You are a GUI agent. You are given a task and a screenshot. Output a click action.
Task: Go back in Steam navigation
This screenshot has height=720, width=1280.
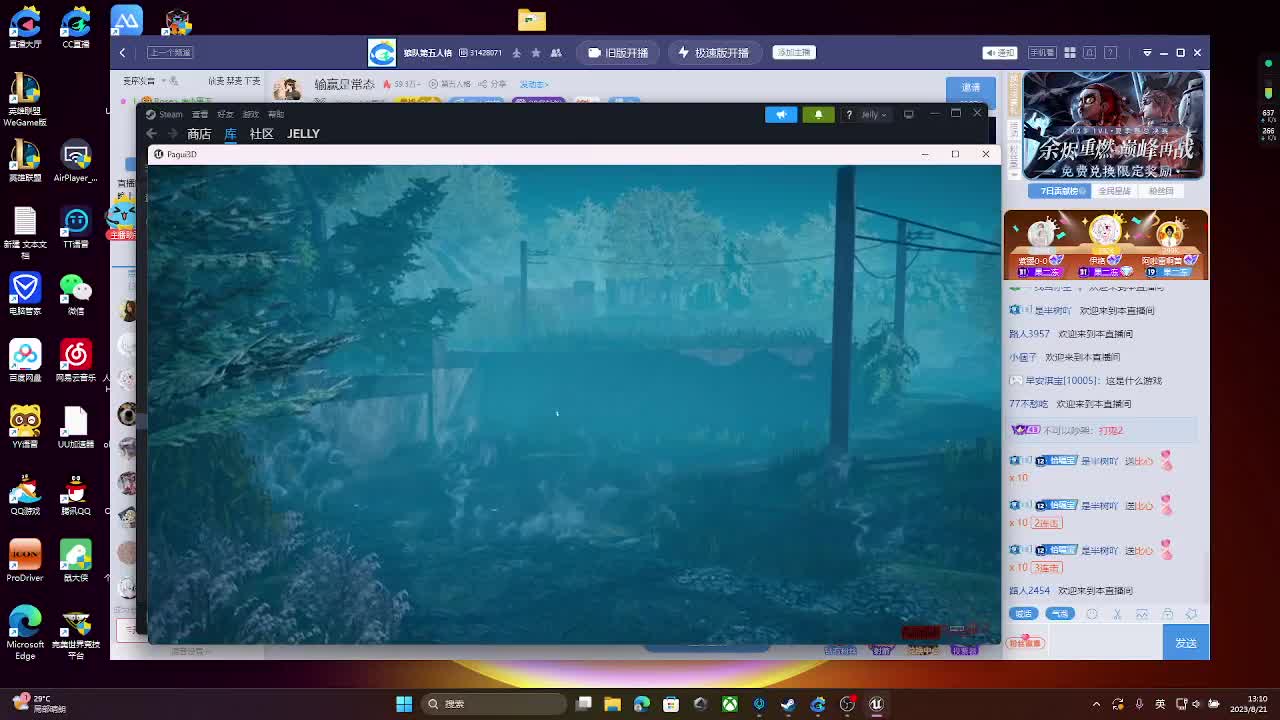pyautogui.click(x=152, y=134)
